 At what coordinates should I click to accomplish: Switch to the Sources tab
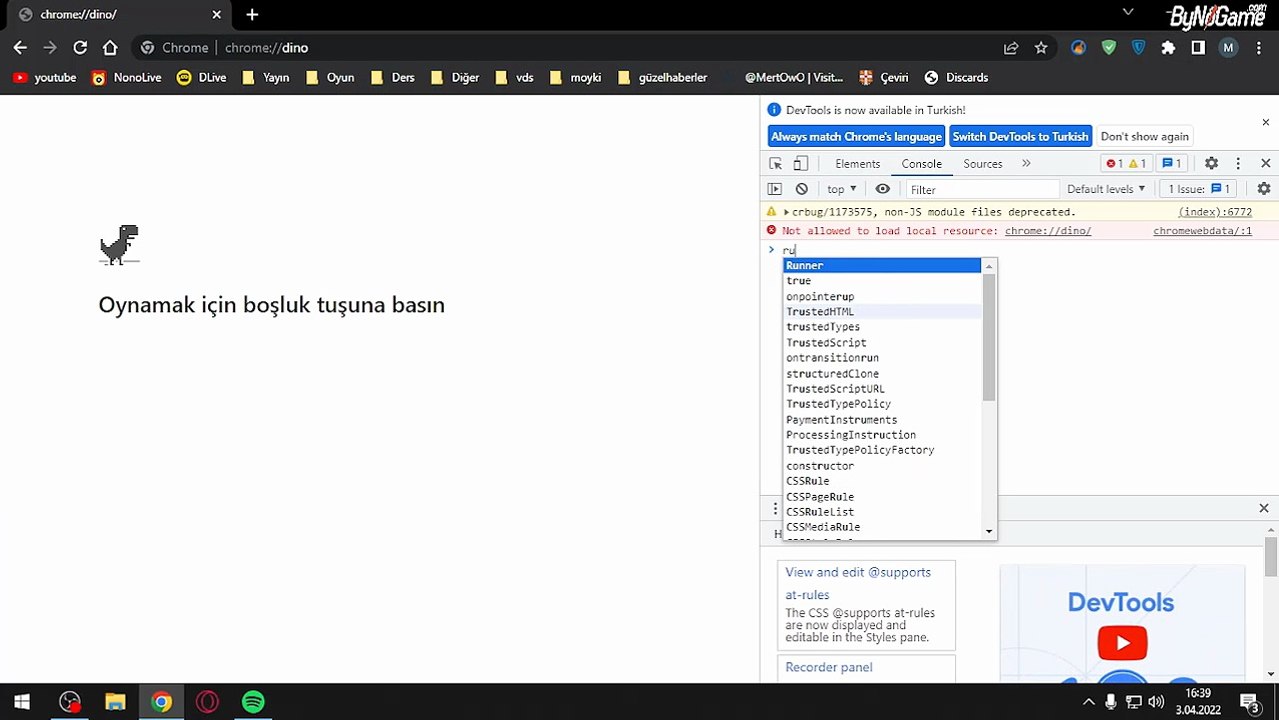(982, 163)
